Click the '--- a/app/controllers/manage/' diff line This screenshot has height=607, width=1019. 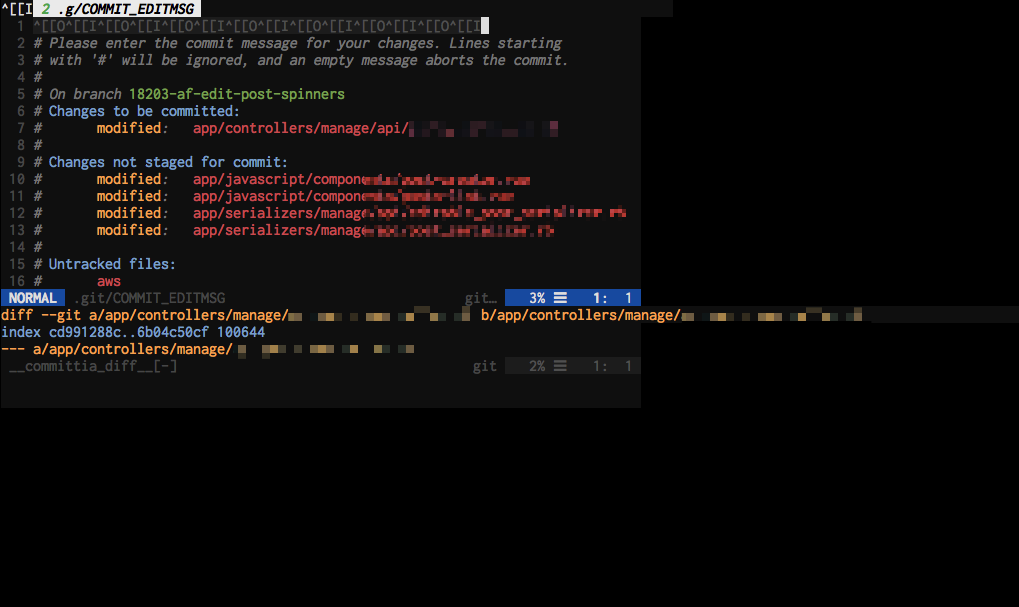click(208, 349)
